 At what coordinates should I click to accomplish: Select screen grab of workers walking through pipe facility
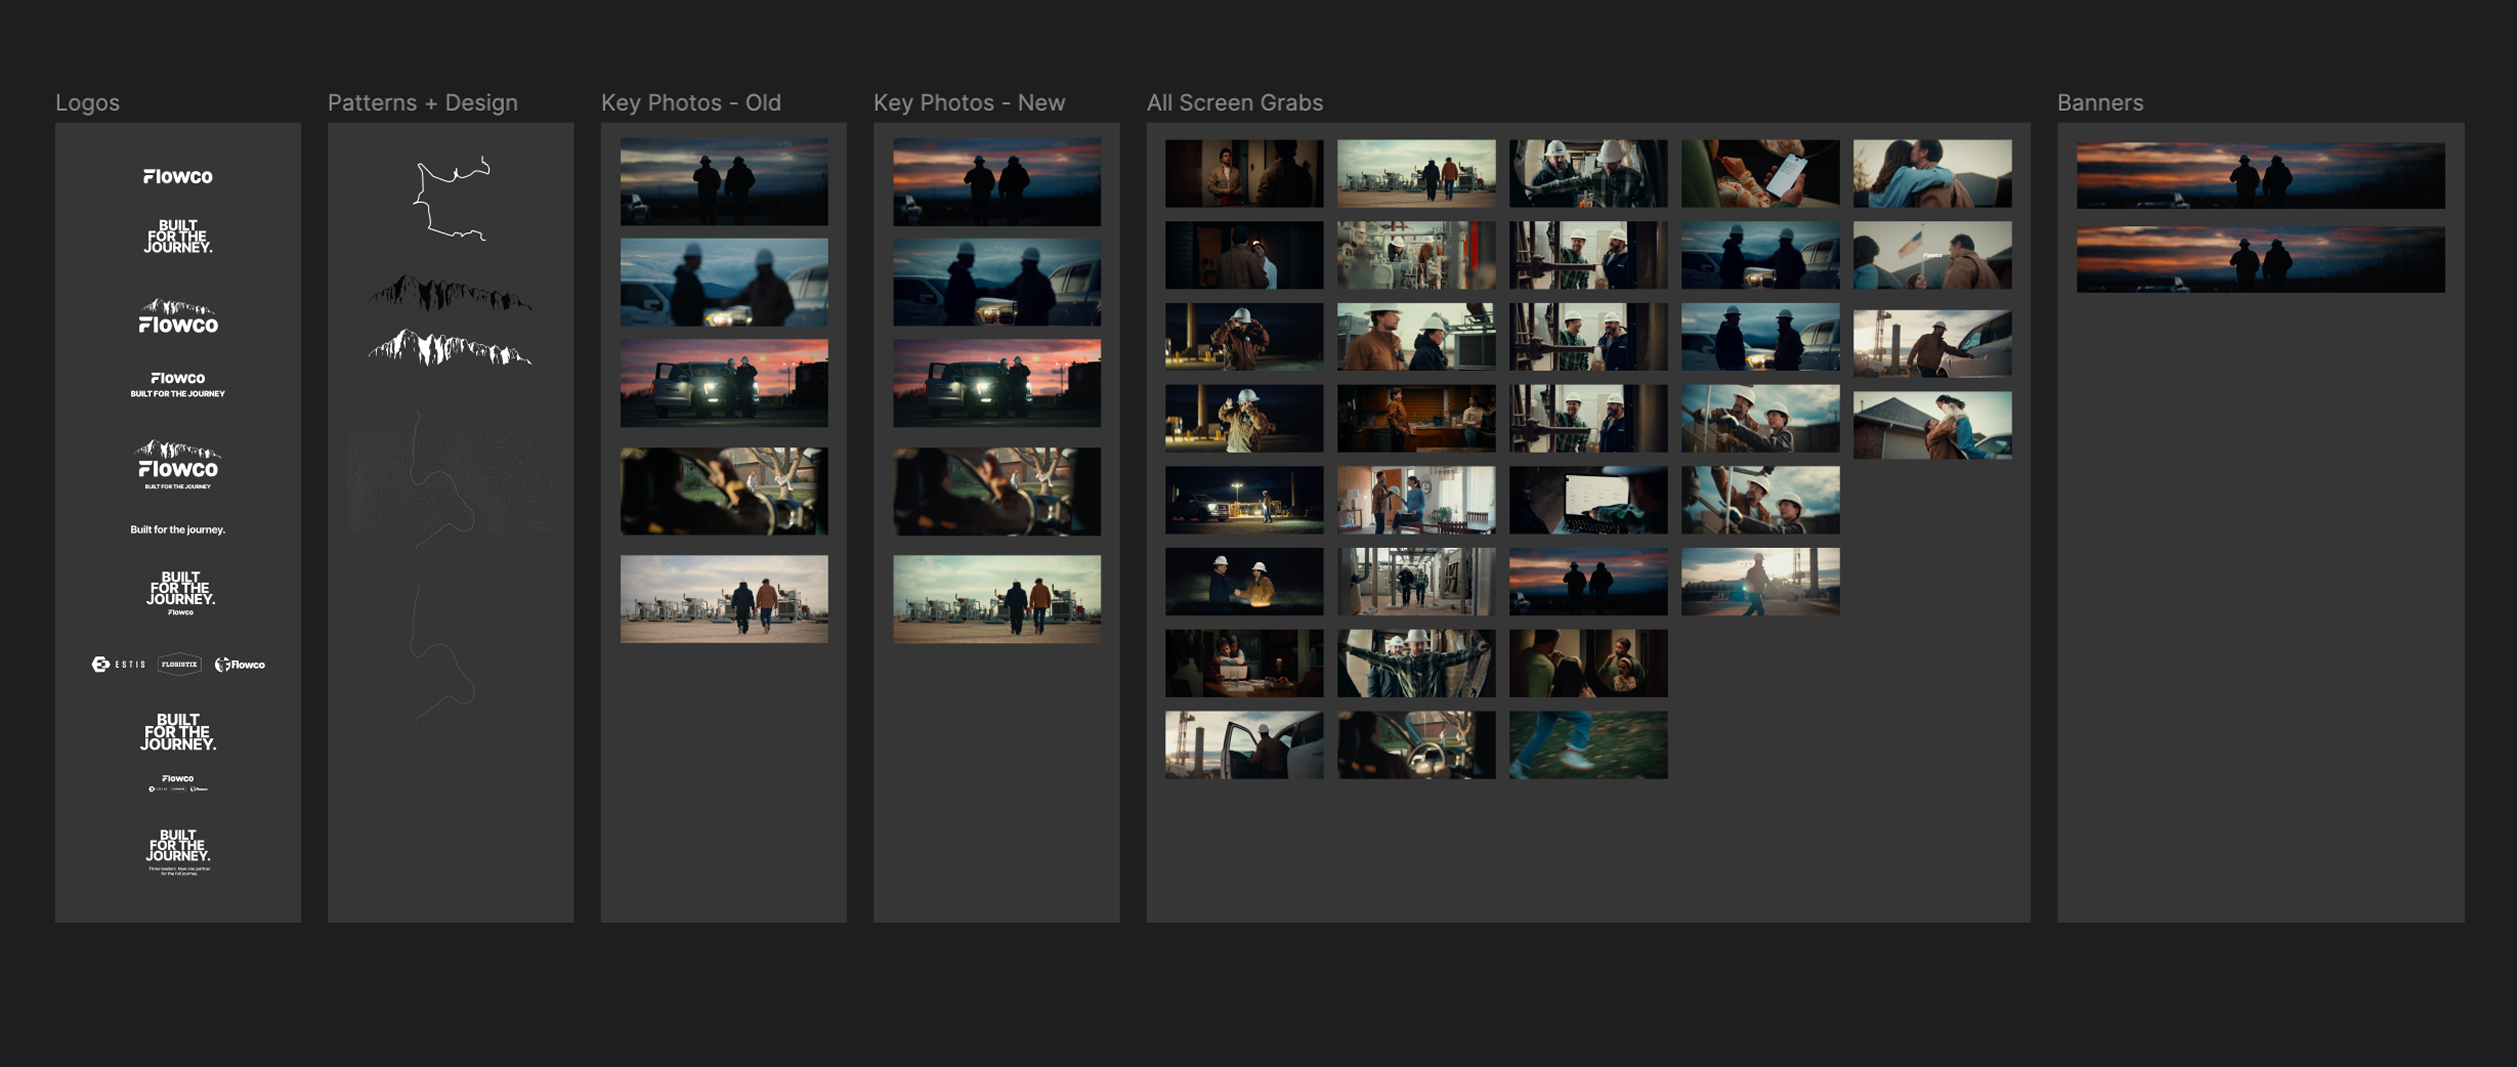pyautogui.click(x=1416, y=582)
